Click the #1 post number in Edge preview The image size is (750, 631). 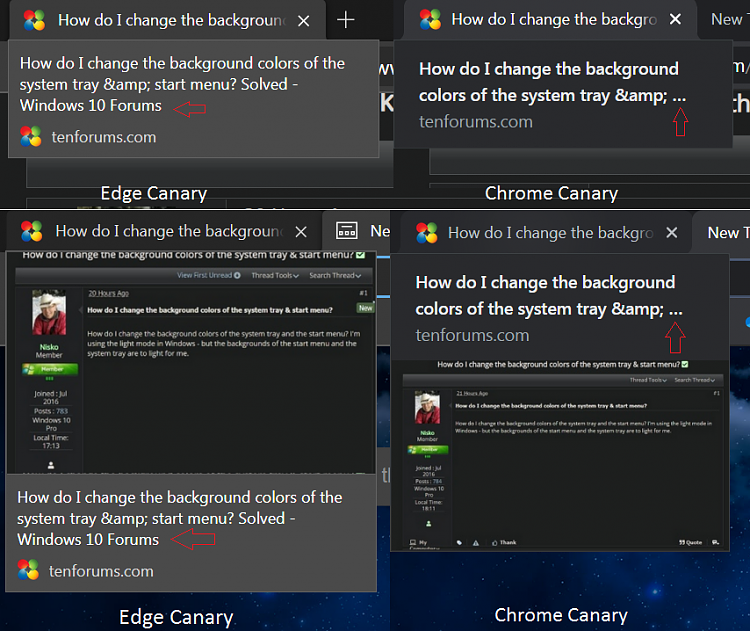coord(364,293)
